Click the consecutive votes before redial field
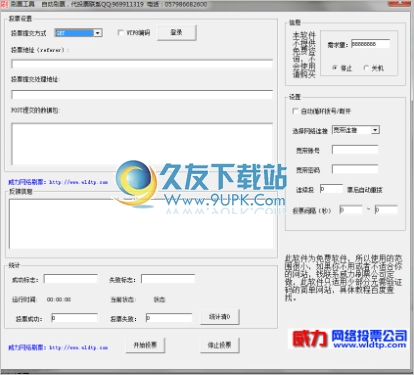Screen dimensions: 414x375 [331, 189]
